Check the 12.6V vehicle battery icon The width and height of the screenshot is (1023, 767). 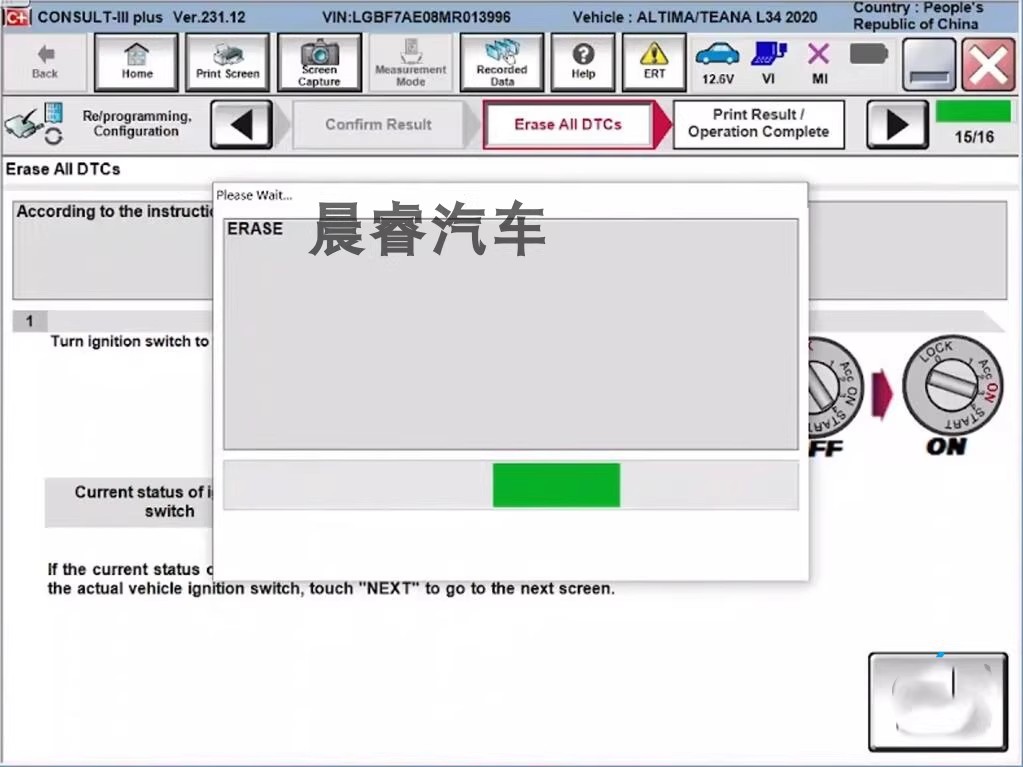click(x=717, y=62)
